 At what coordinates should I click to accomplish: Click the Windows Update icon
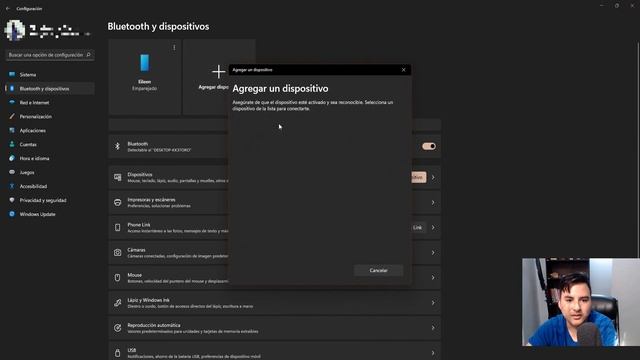pyautogui.click(x=12, y=214)
